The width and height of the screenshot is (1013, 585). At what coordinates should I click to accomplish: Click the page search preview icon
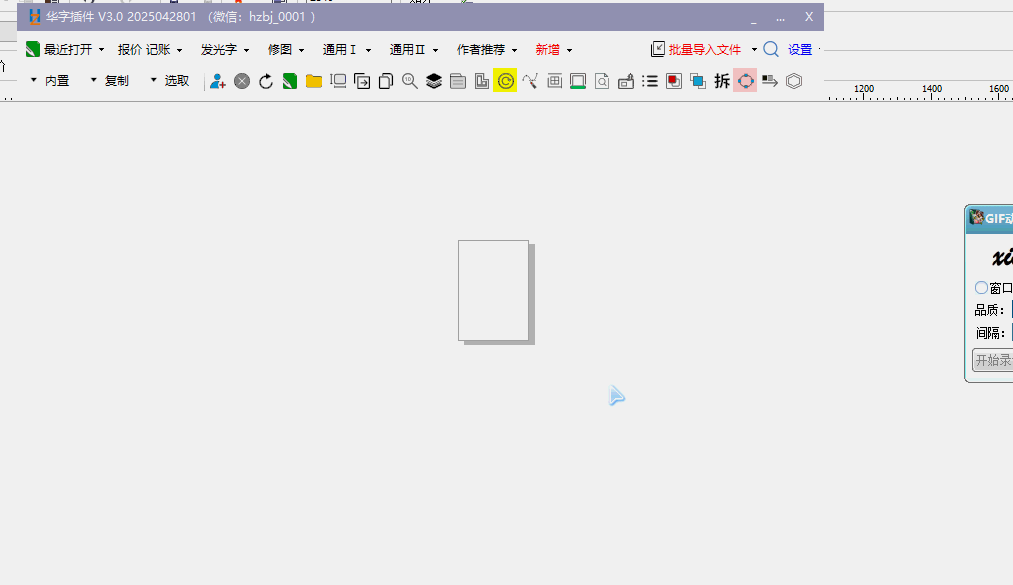[602, 81]
